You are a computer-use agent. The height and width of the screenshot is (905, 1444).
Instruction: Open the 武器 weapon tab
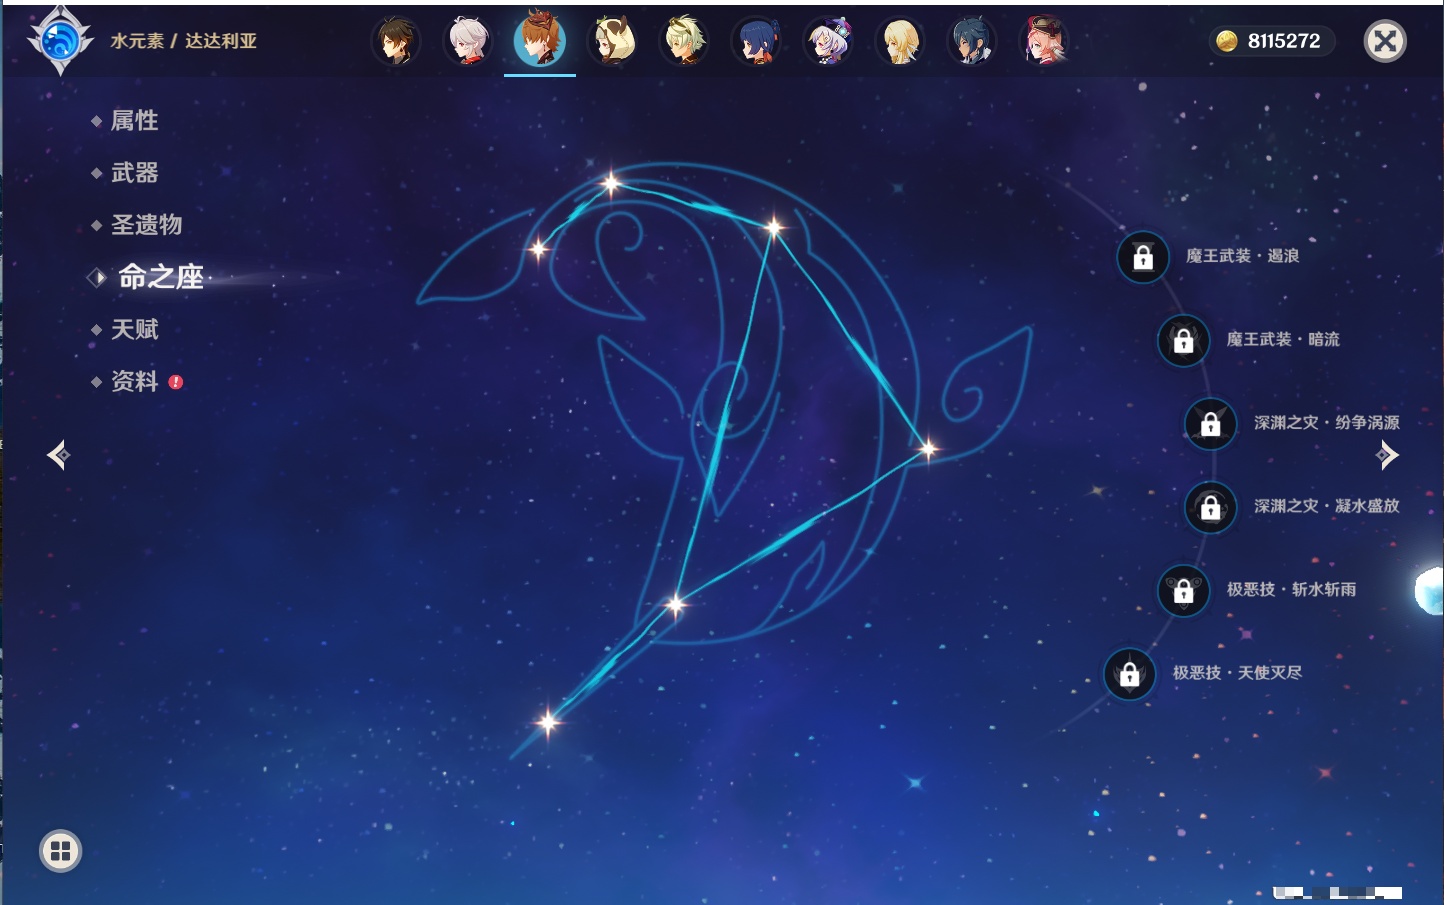coord(134,172)
